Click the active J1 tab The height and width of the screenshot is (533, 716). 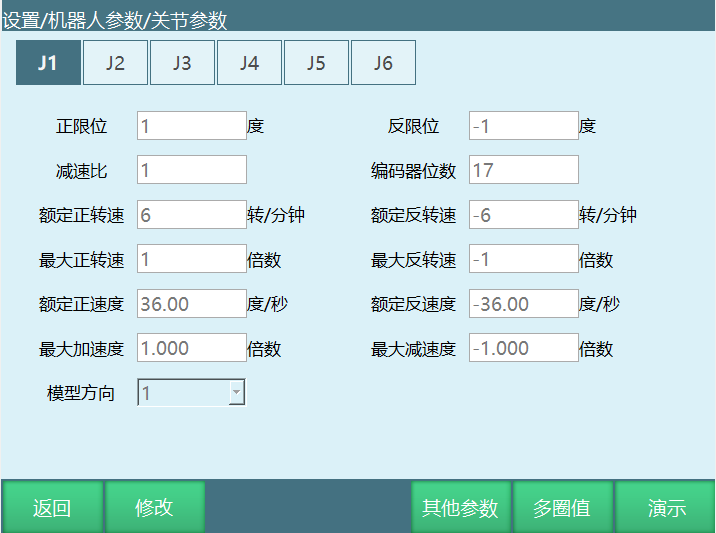click(x=48, y=63)
